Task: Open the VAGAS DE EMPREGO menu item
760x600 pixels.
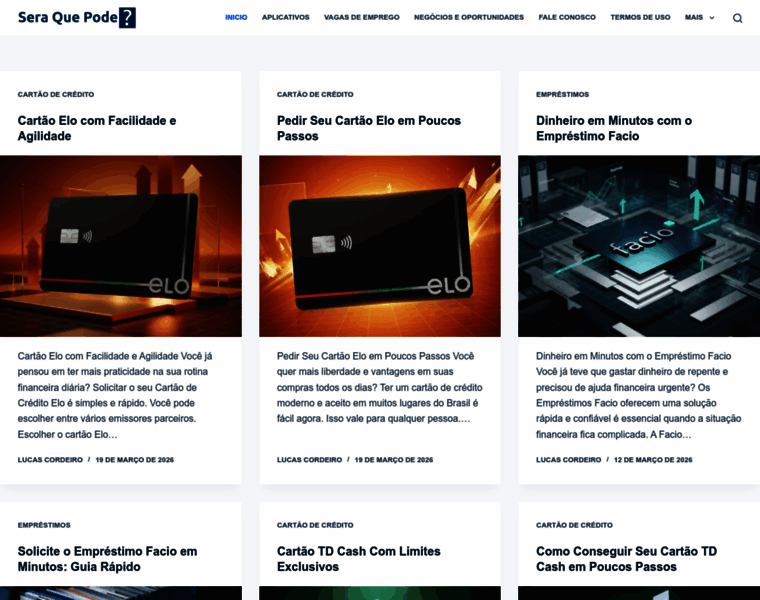Action: pyautogui.click(x=362, y=17)
